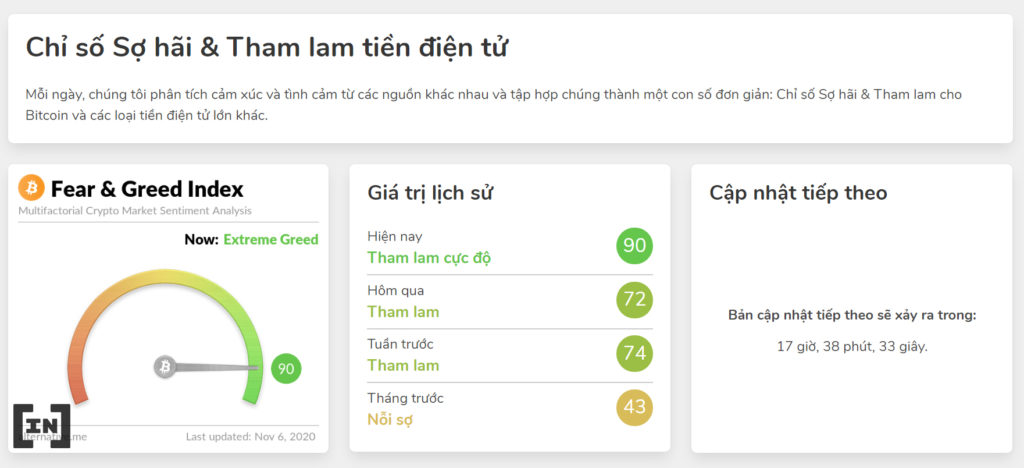Click the orange Bitcoin logo icon
Screen dimensions: 1024x468
tap(31, 188)
